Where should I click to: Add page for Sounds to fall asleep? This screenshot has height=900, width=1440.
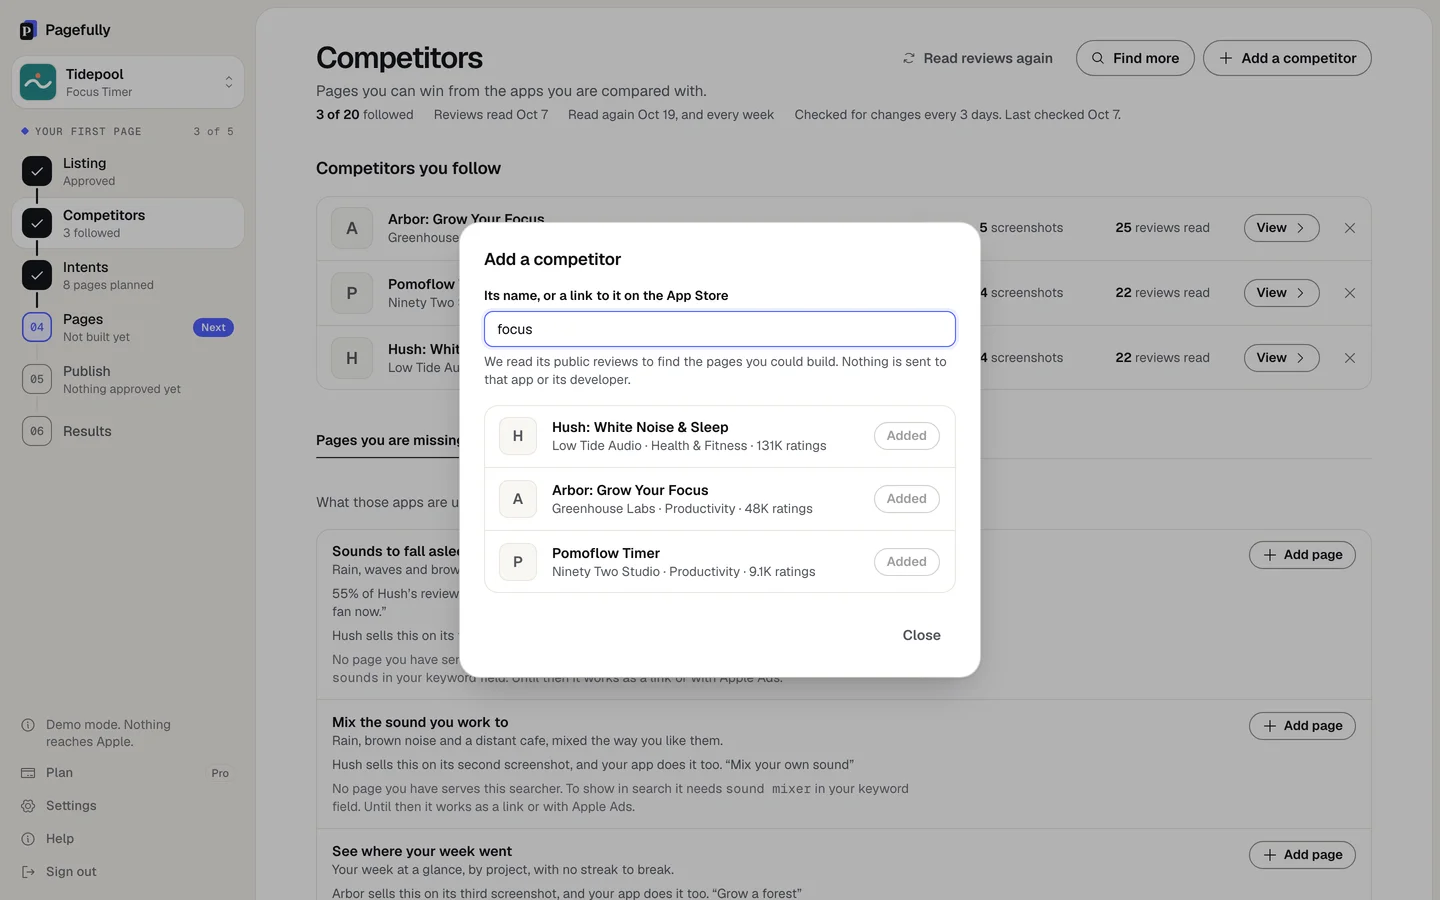[x=1302, y=555]
